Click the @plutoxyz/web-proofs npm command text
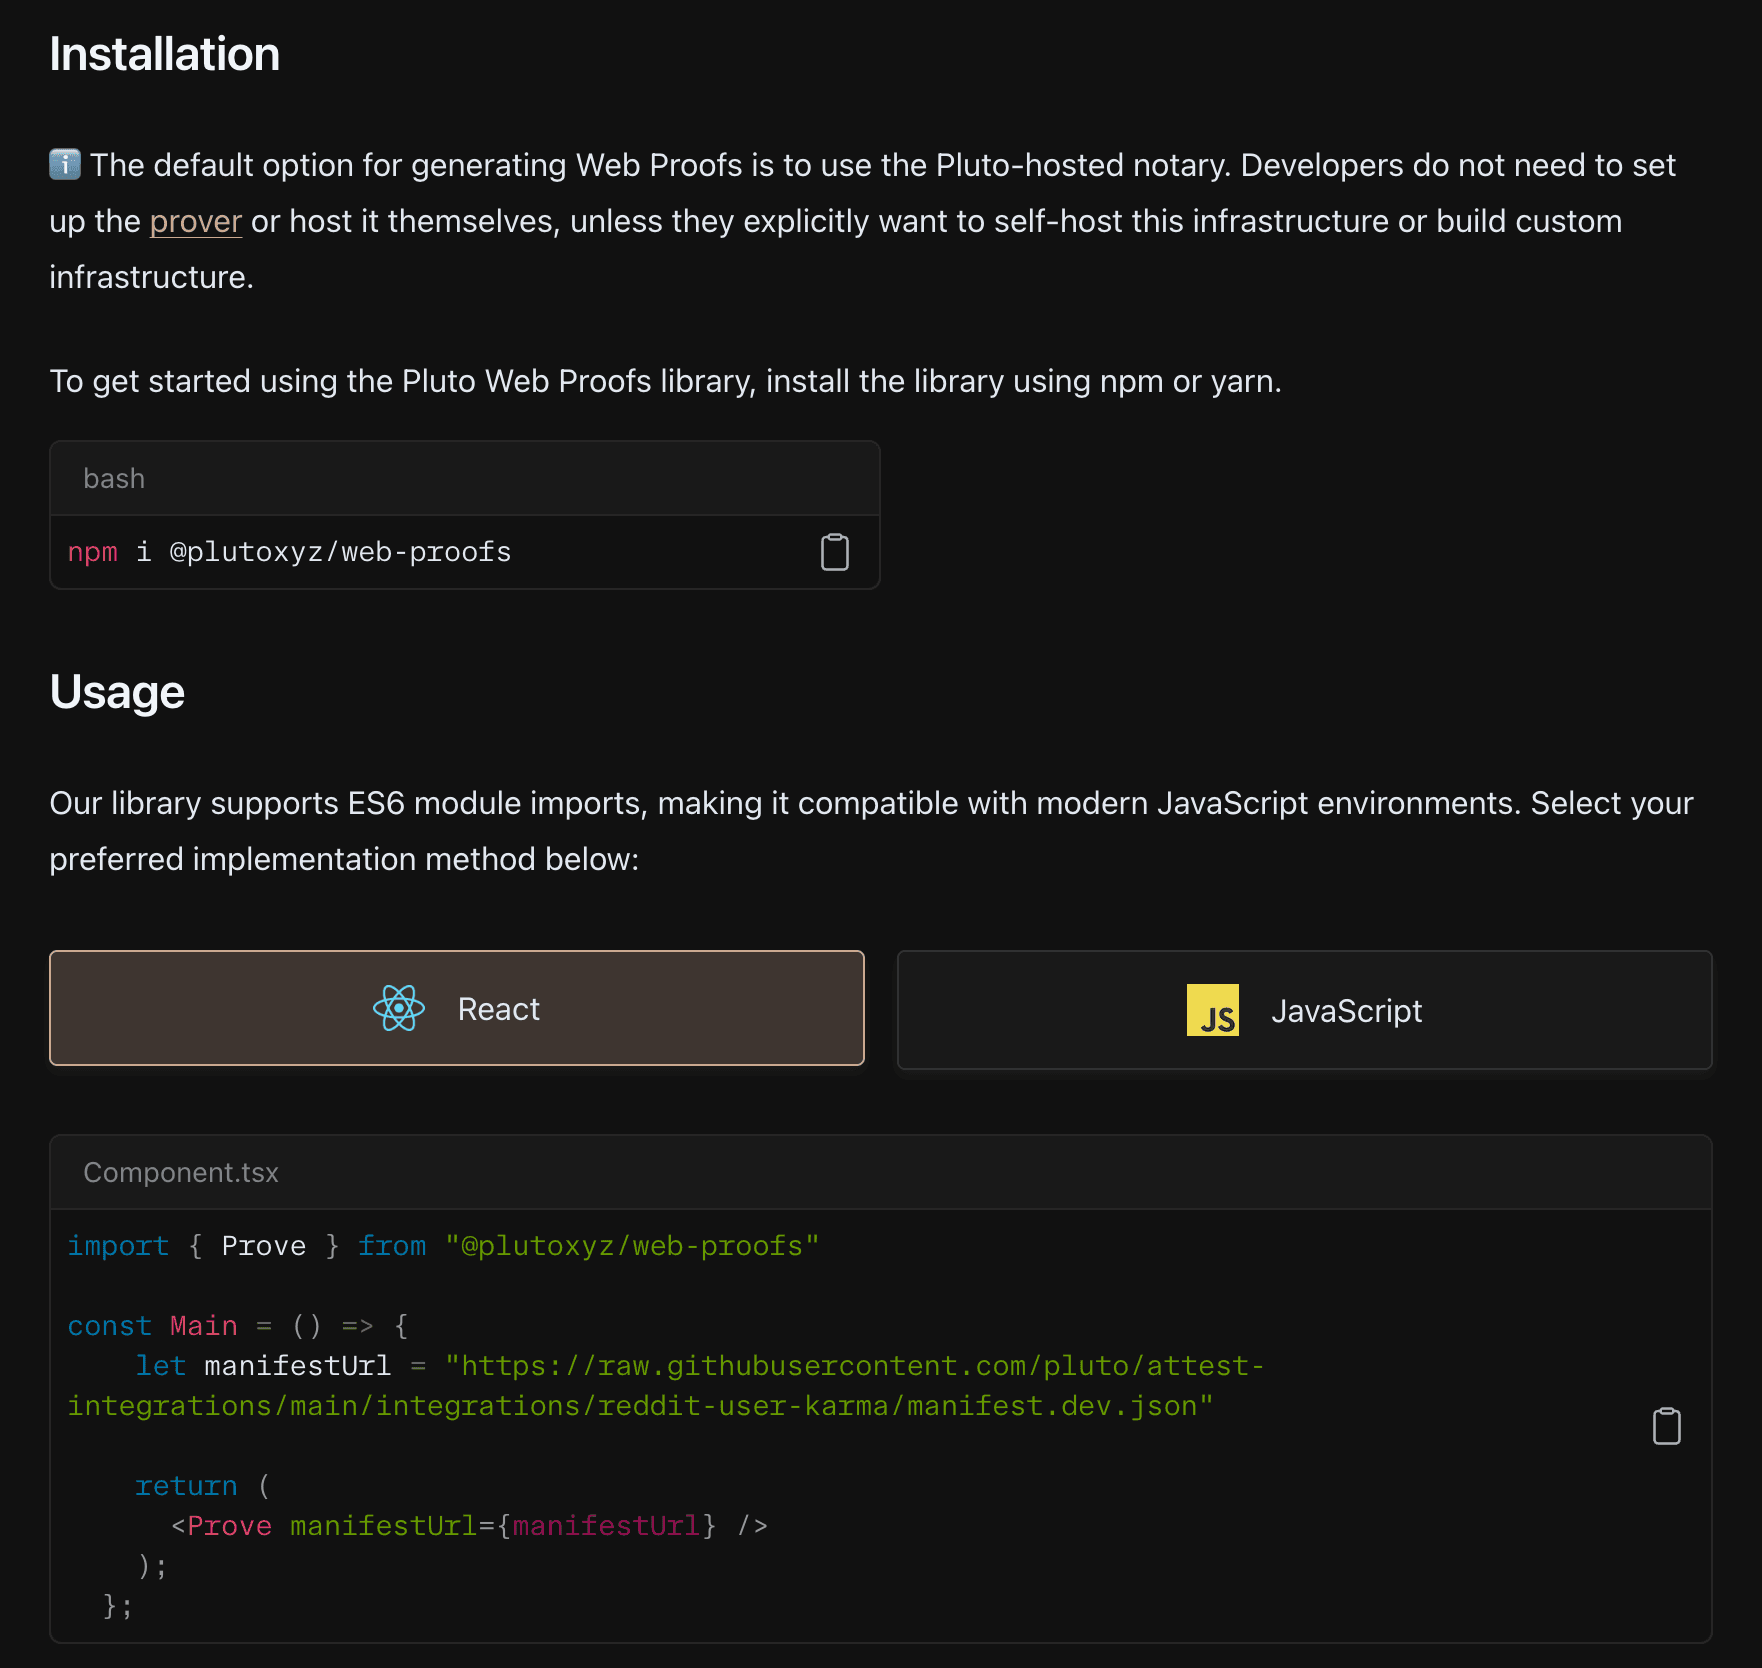Image resolution: width=1762 pixels, height=1668 pixels. point(340,552)
